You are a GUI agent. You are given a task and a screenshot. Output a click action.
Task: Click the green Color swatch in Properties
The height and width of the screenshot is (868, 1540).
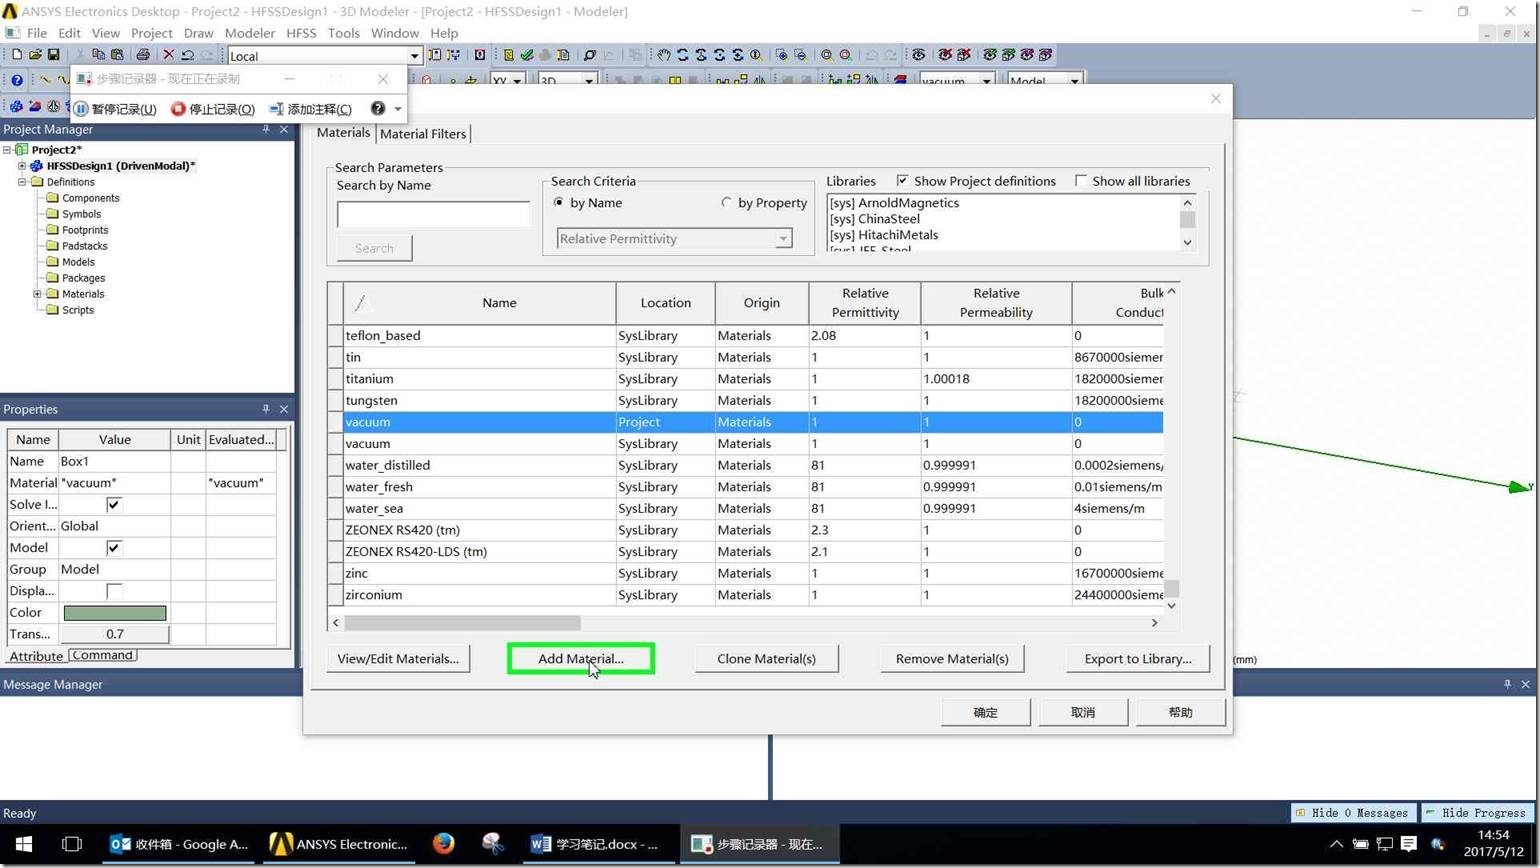coord(115,613)
